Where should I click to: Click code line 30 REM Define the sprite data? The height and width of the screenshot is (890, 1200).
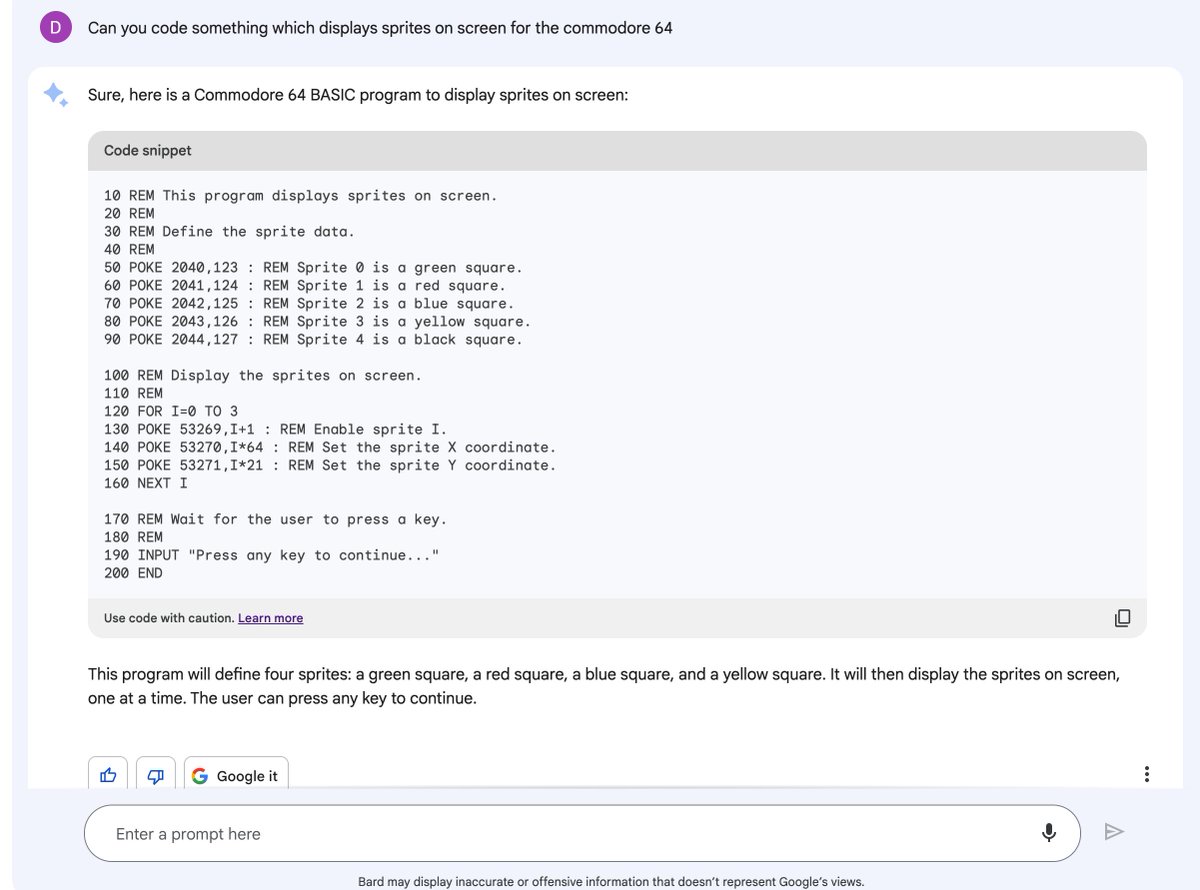pyautogui.click(x=229, y=232)
